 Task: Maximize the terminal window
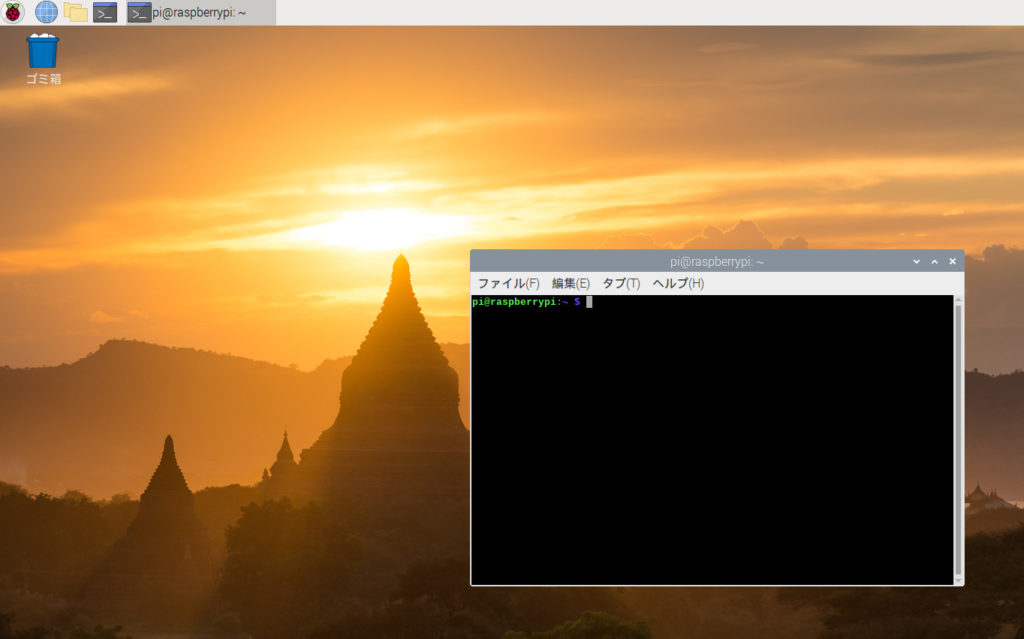[935, 261]
